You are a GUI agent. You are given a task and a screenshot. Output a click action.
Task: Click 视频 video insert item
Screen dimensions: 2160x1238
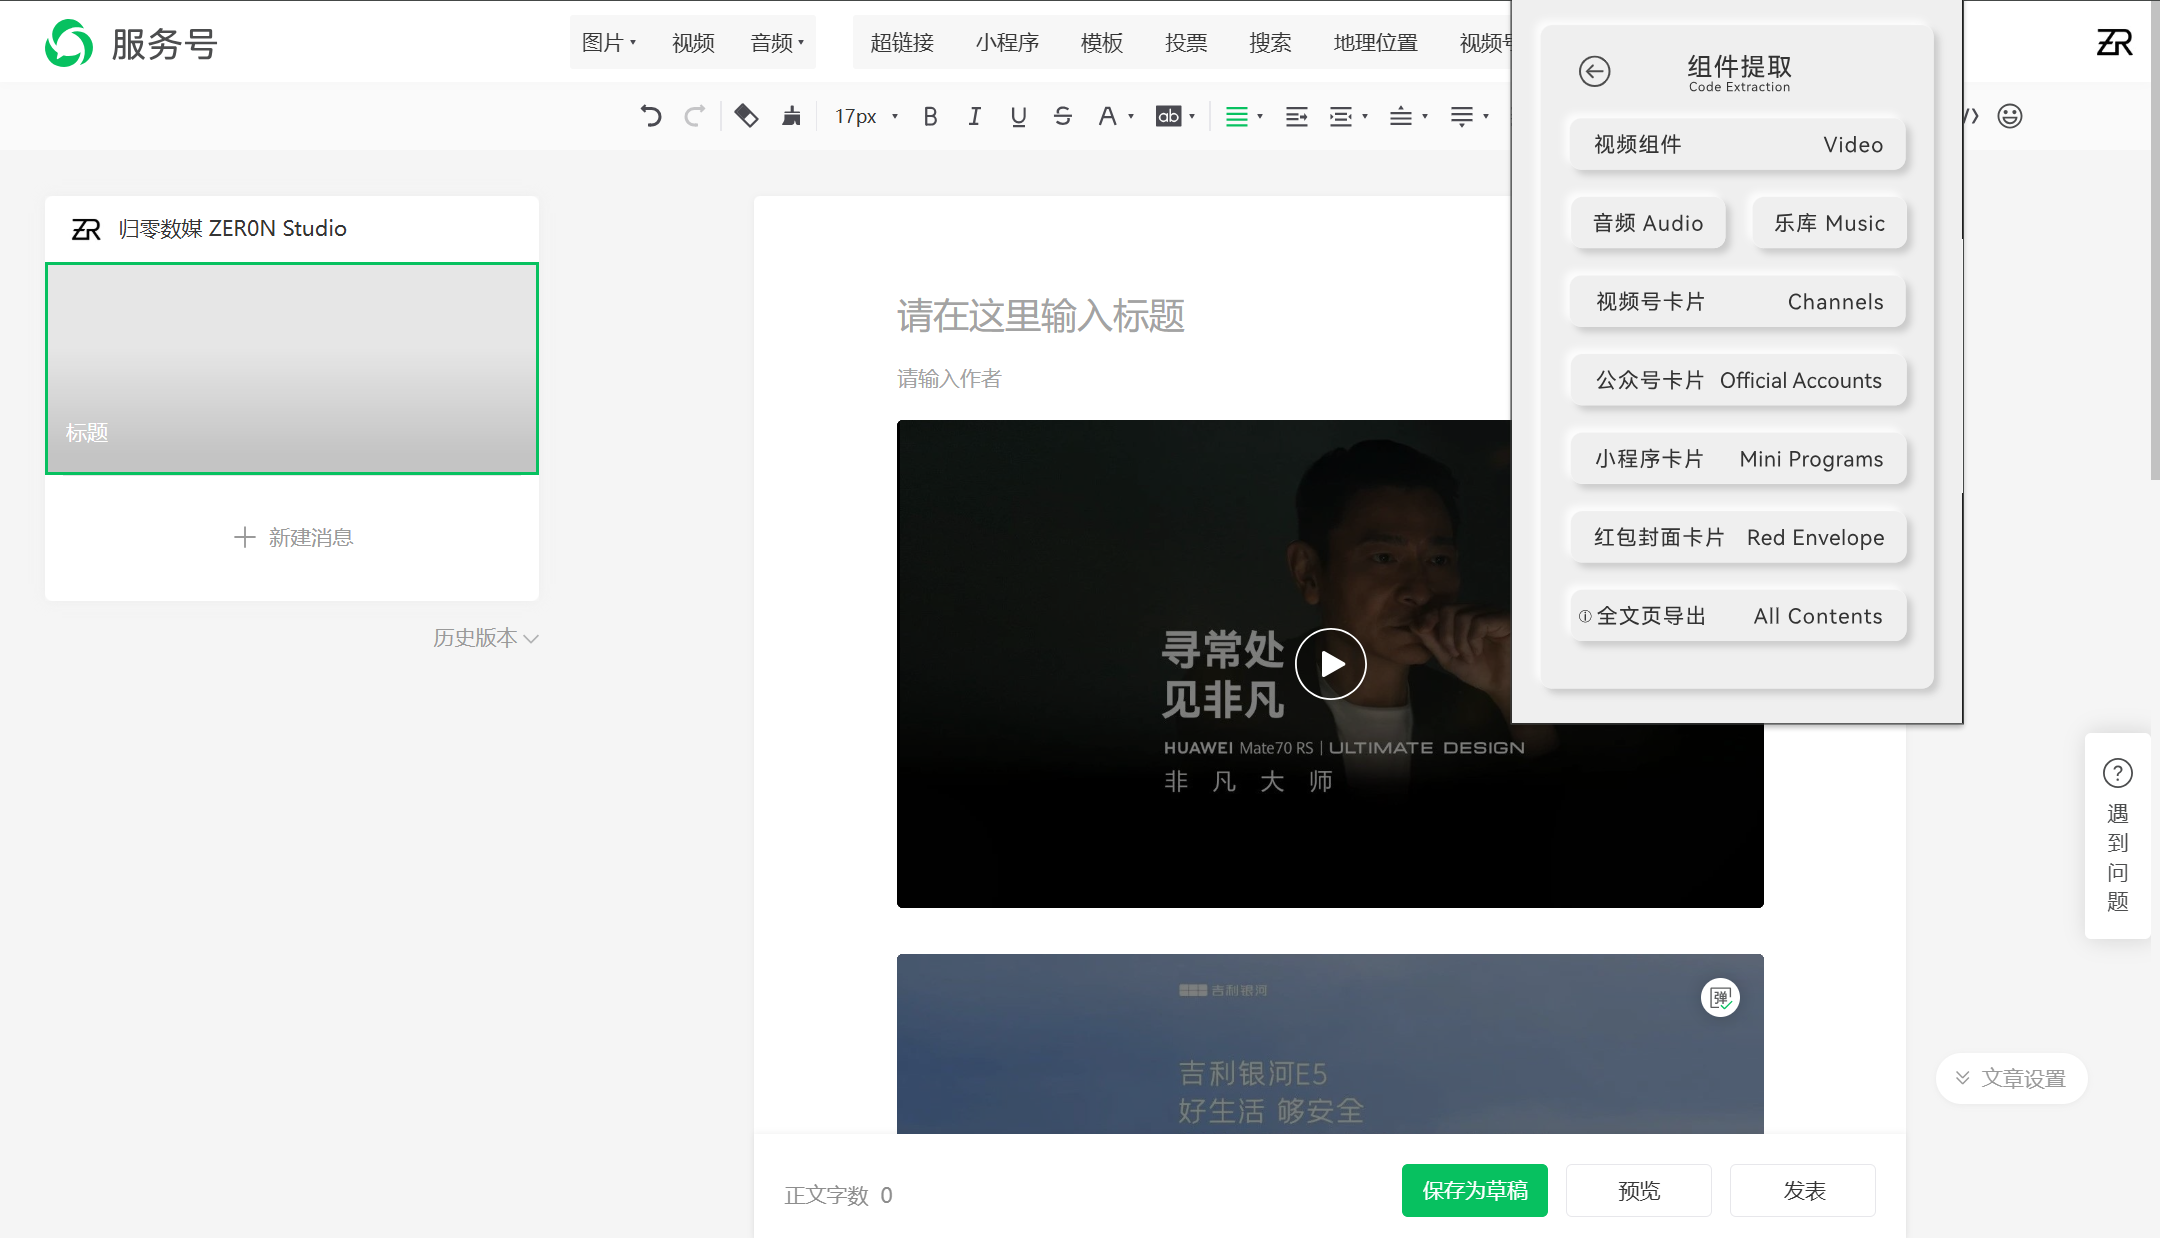[693, 43]
